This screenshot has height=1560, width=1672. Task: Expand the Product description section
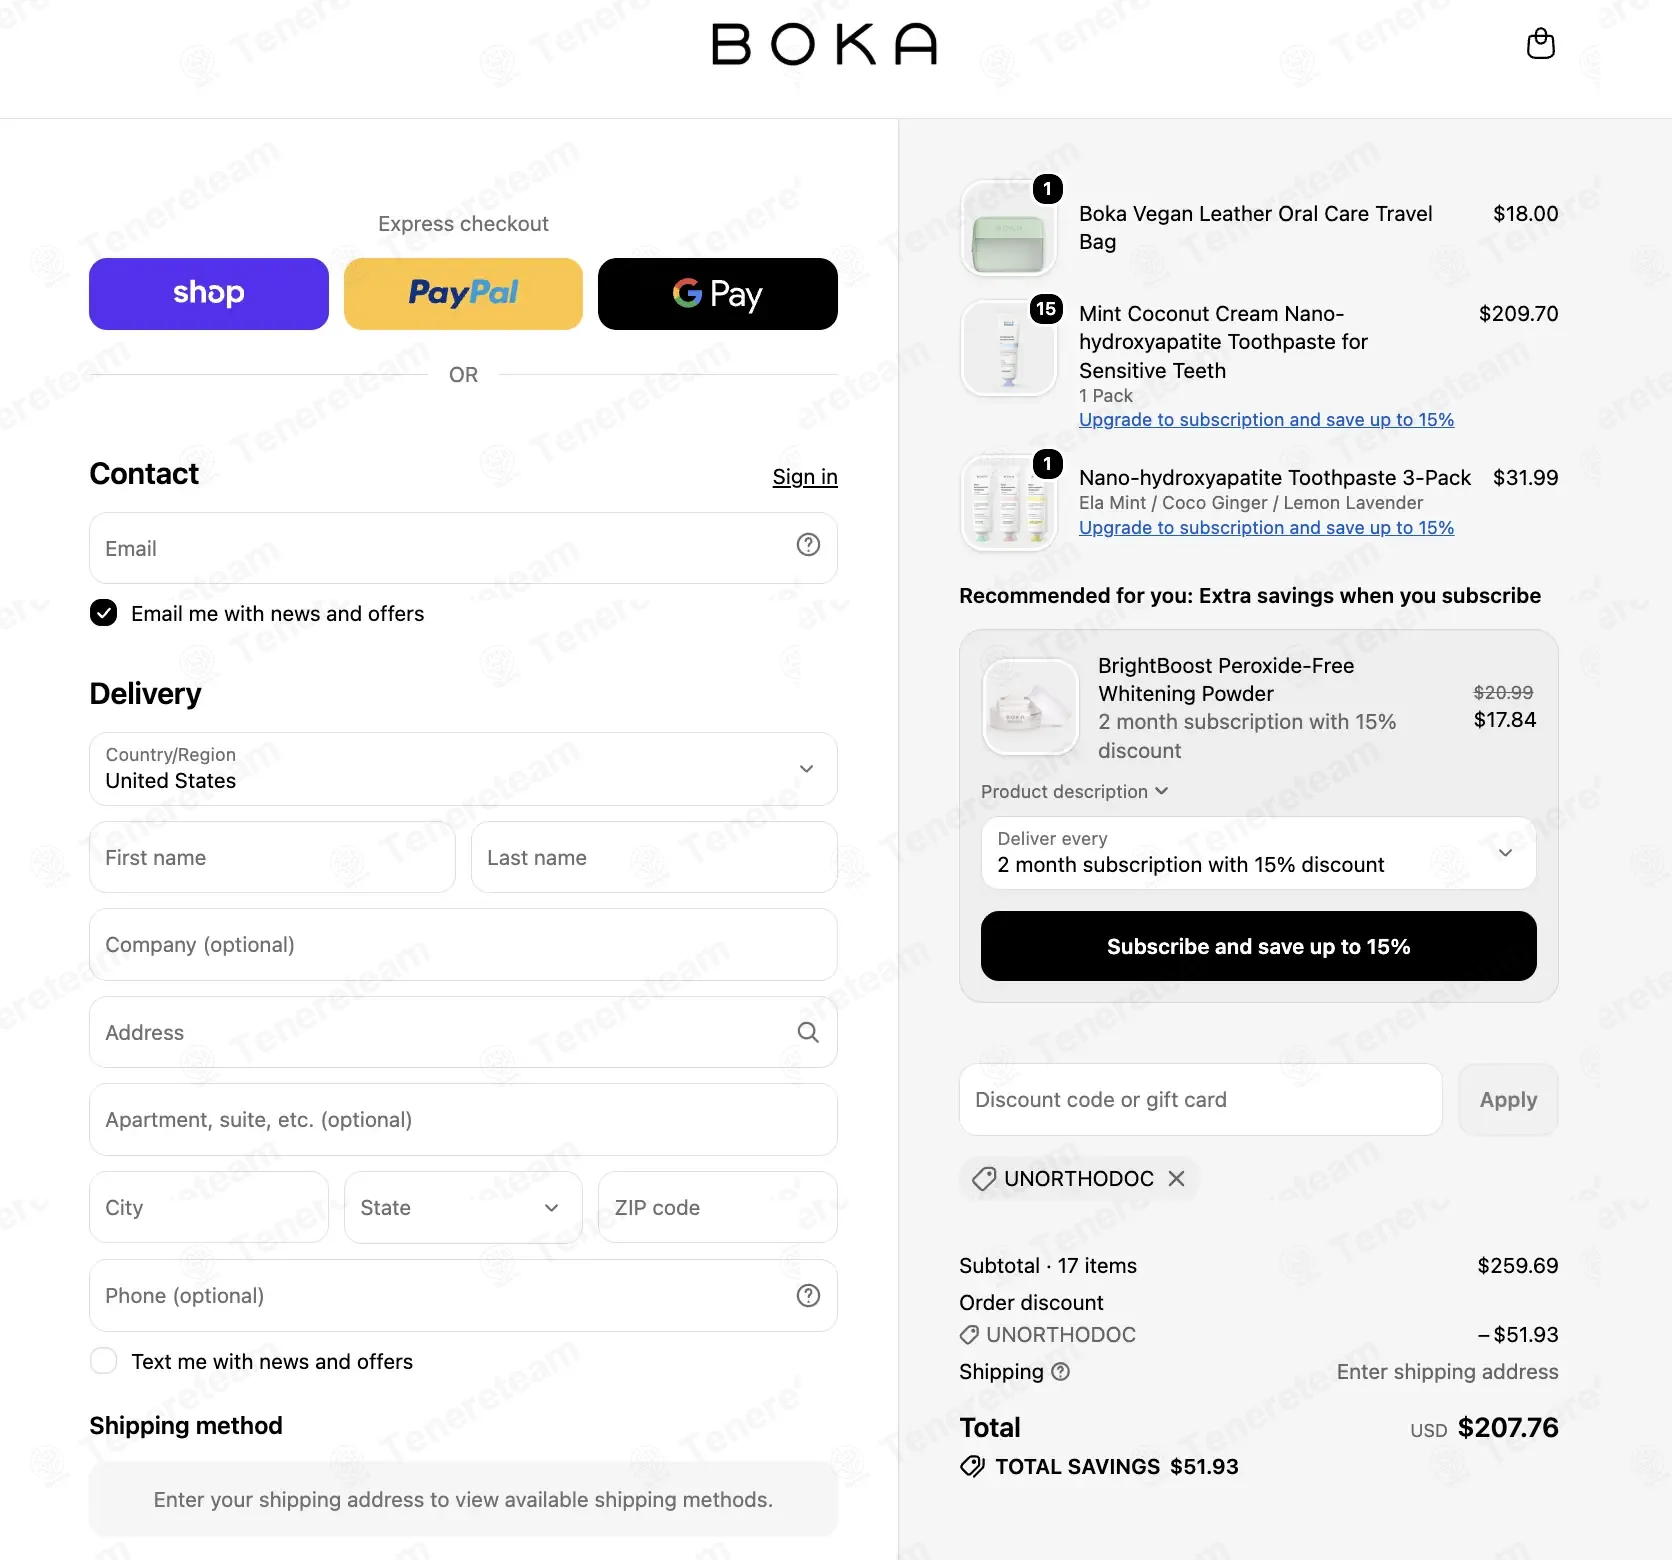(1074, 792)
